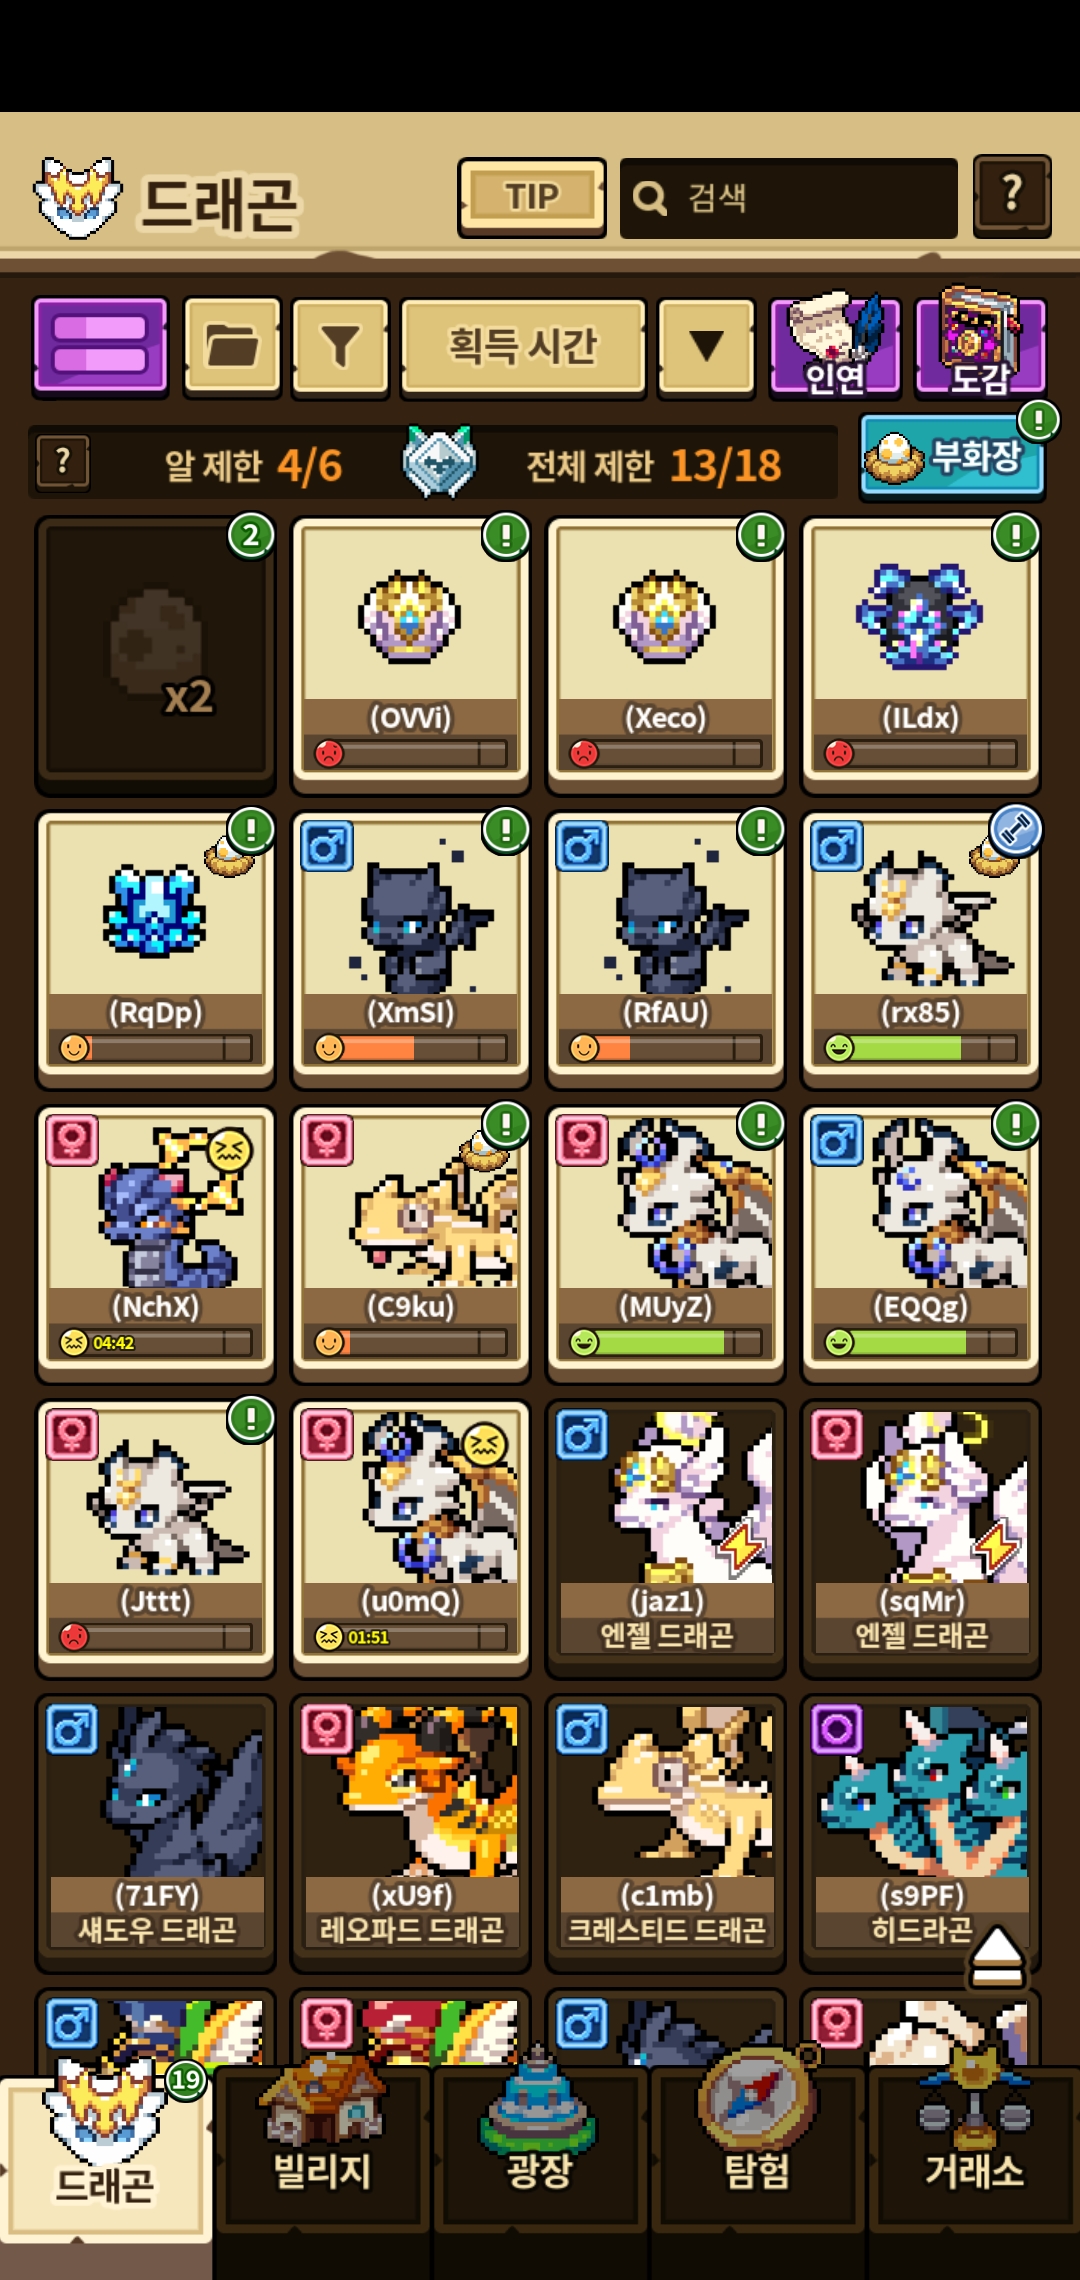Screen dimensions: 1080x2280
Task: Click the scroll-to-top eject arrow icon
Action: click(997, 1956)
